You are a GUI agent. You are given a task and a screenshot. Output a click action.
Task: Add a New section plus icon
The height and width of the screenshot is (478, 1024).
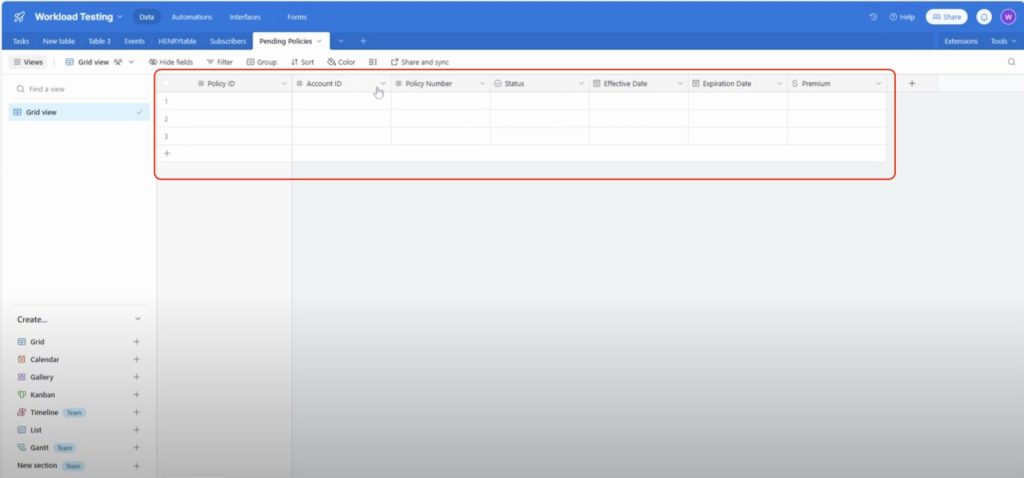[x=136, y=466]
